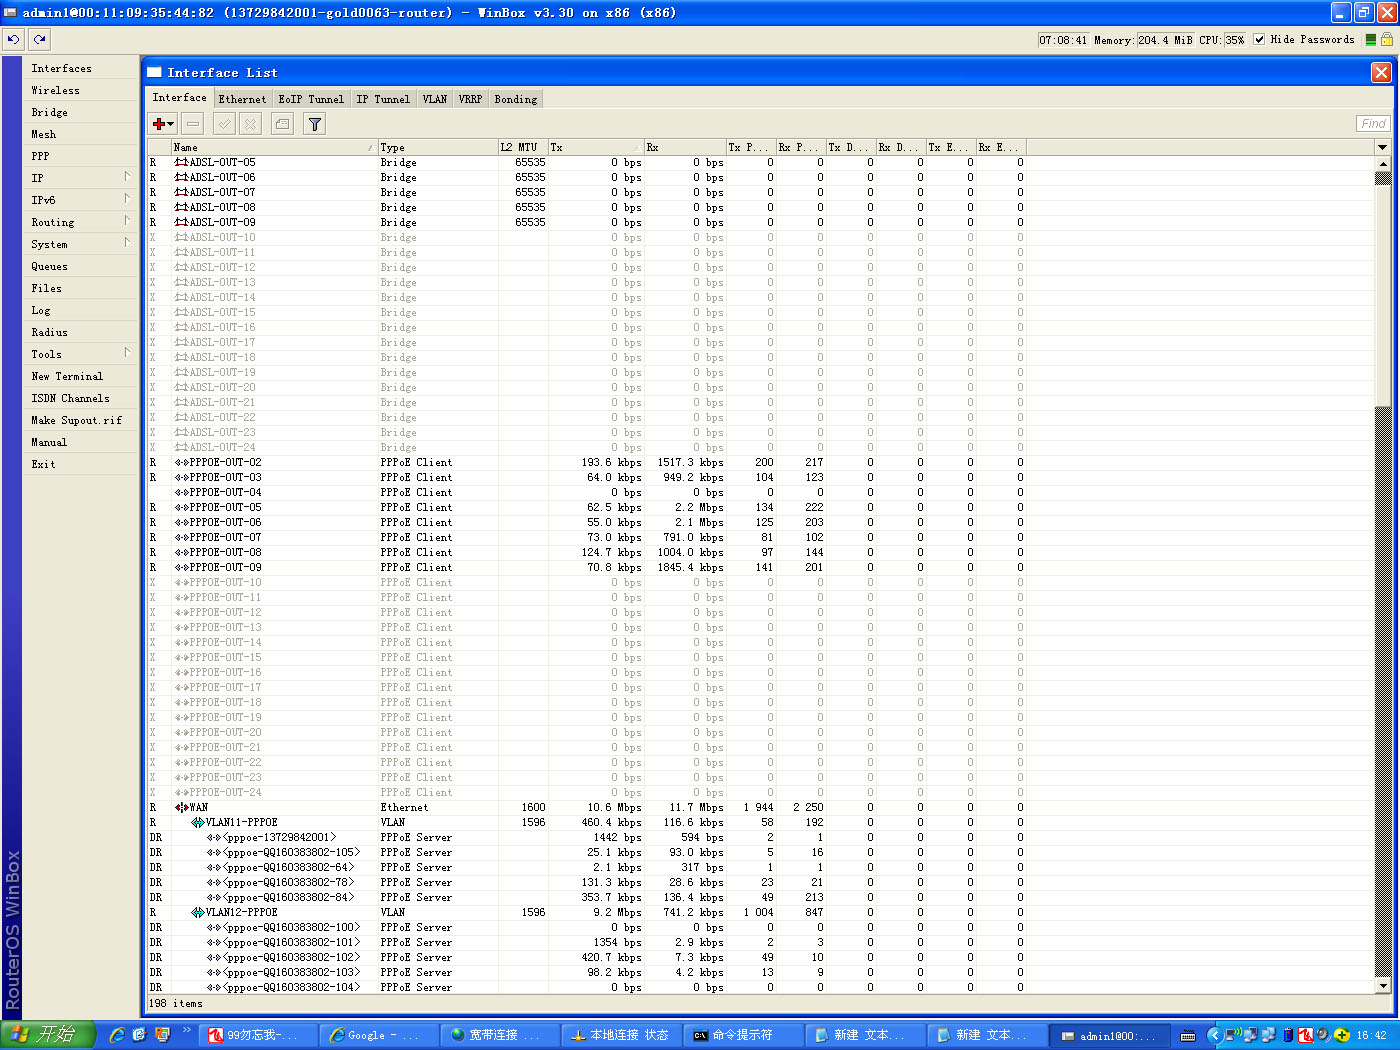Click the bridge icon of ADSL-OUT-05
Screen dimensions: 1400x1050
click(x=181, y=162)
